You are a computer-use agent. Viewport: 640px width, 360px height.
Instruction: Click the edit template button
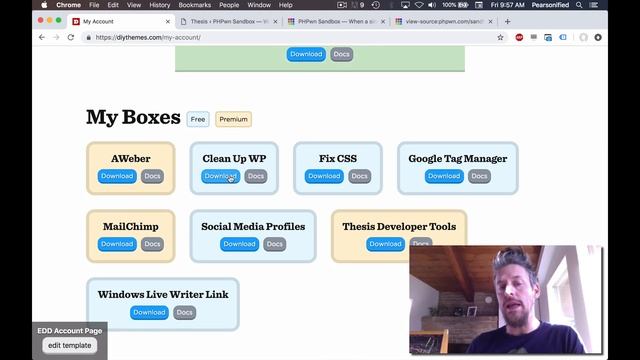pos(70,345)
